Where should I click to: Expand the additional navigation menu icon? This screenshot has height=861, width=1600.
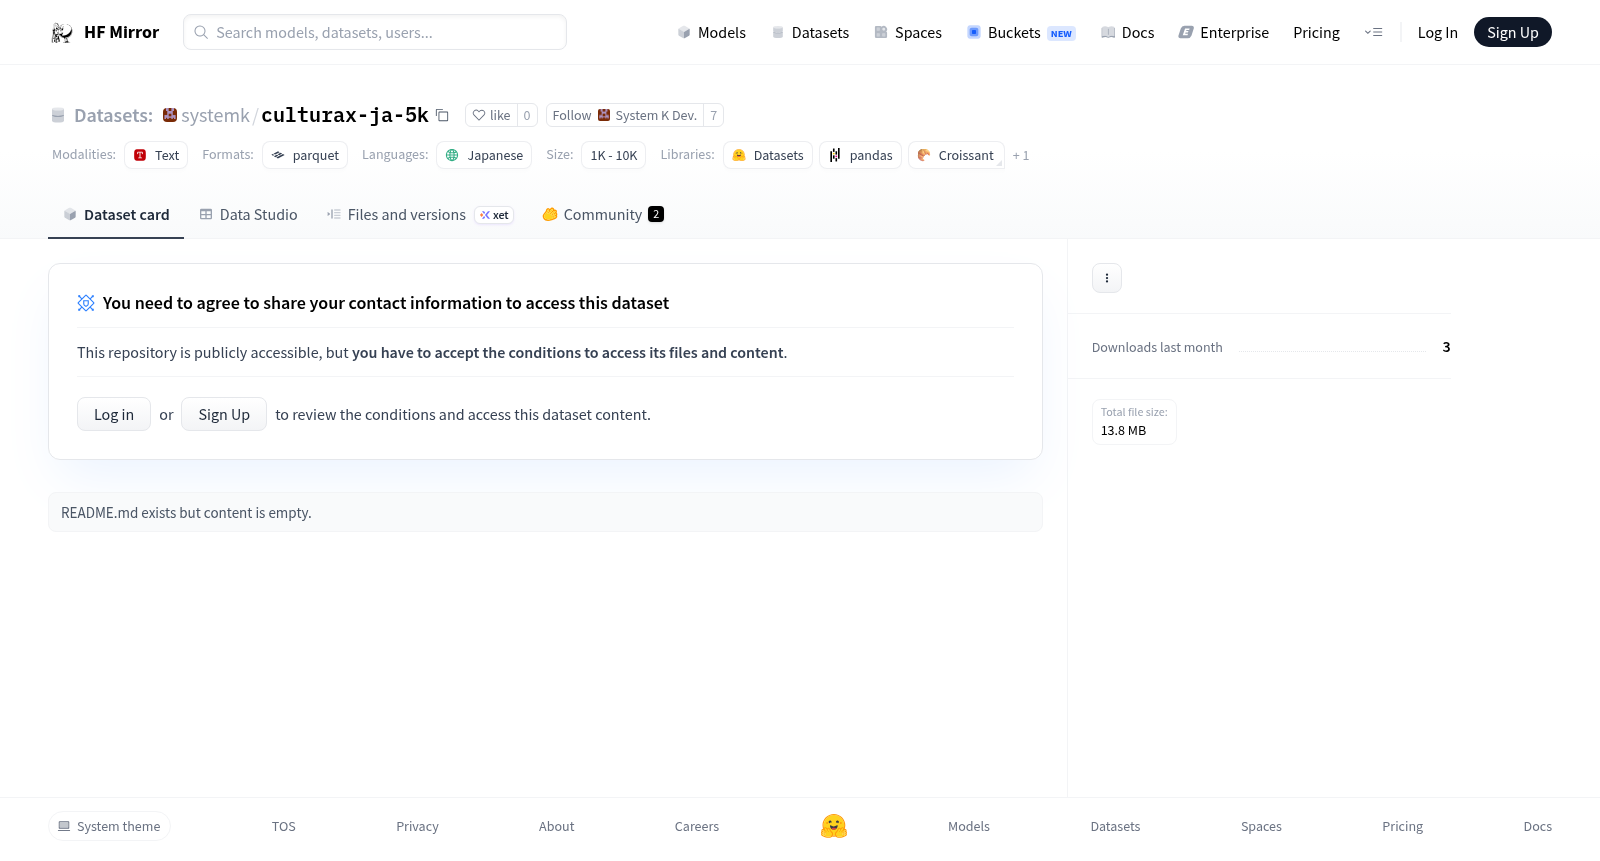pos(1373,32)
